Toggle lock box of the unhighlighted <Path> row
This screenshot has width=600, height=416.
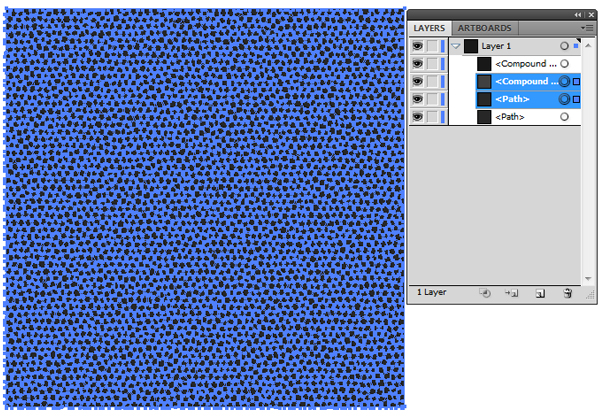[432, 116]
